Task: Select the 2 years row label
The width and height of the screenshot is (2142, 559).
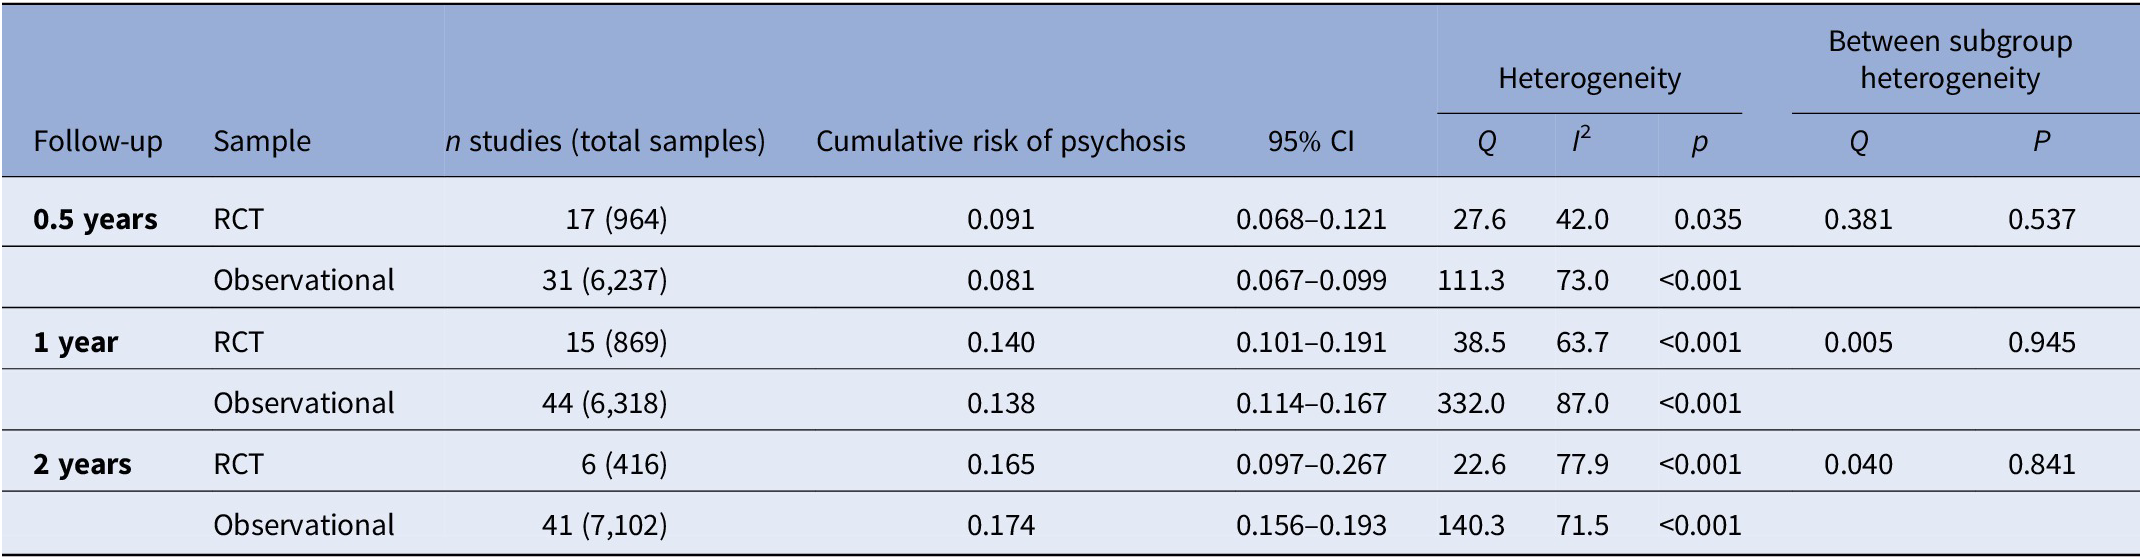Action: click(82, 464)
